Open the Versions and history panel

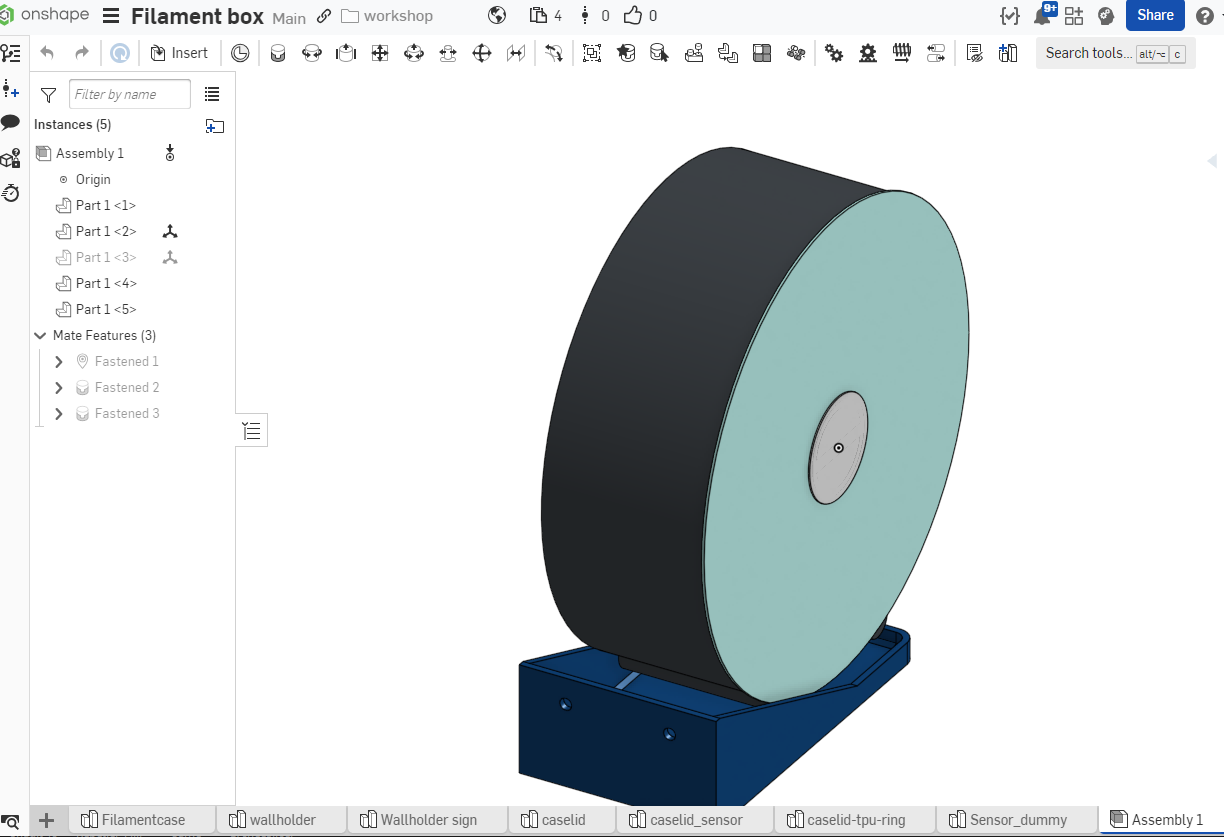11,194
